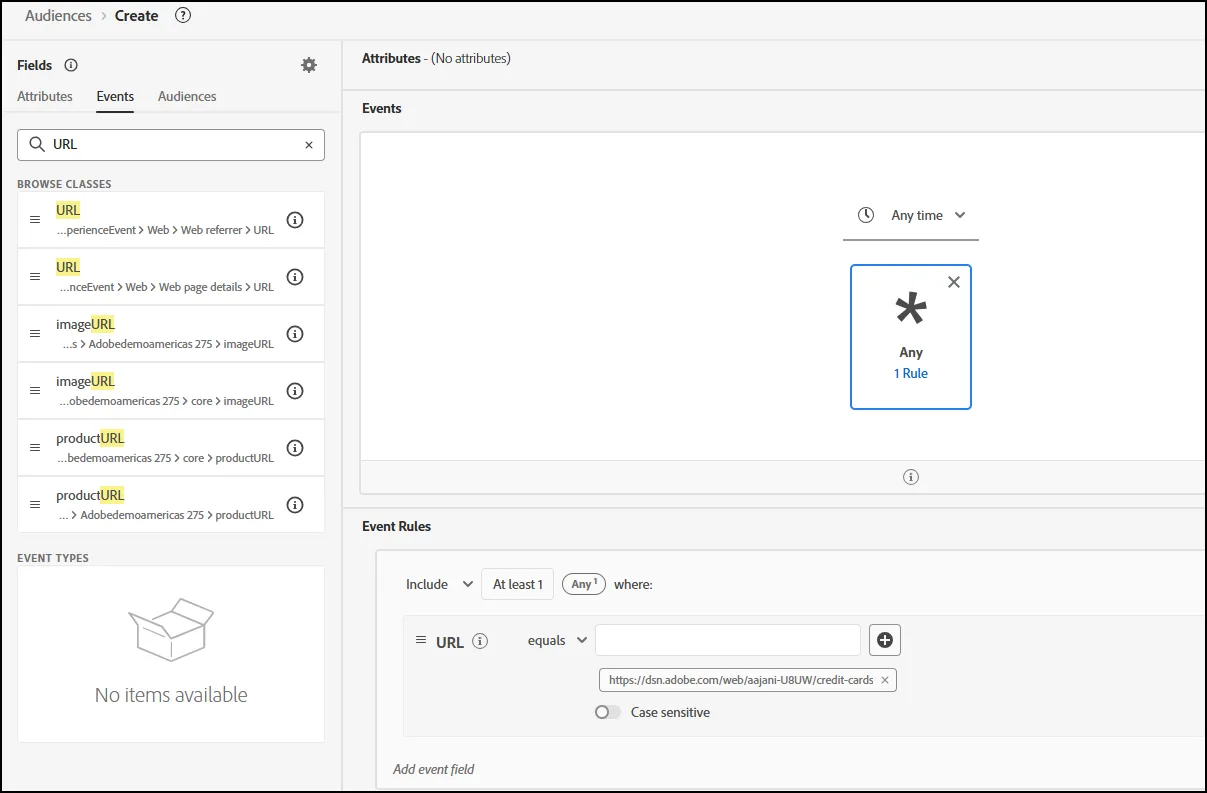
Task: Toggle the Case sensitive switch
Action: tap(608, 713)
